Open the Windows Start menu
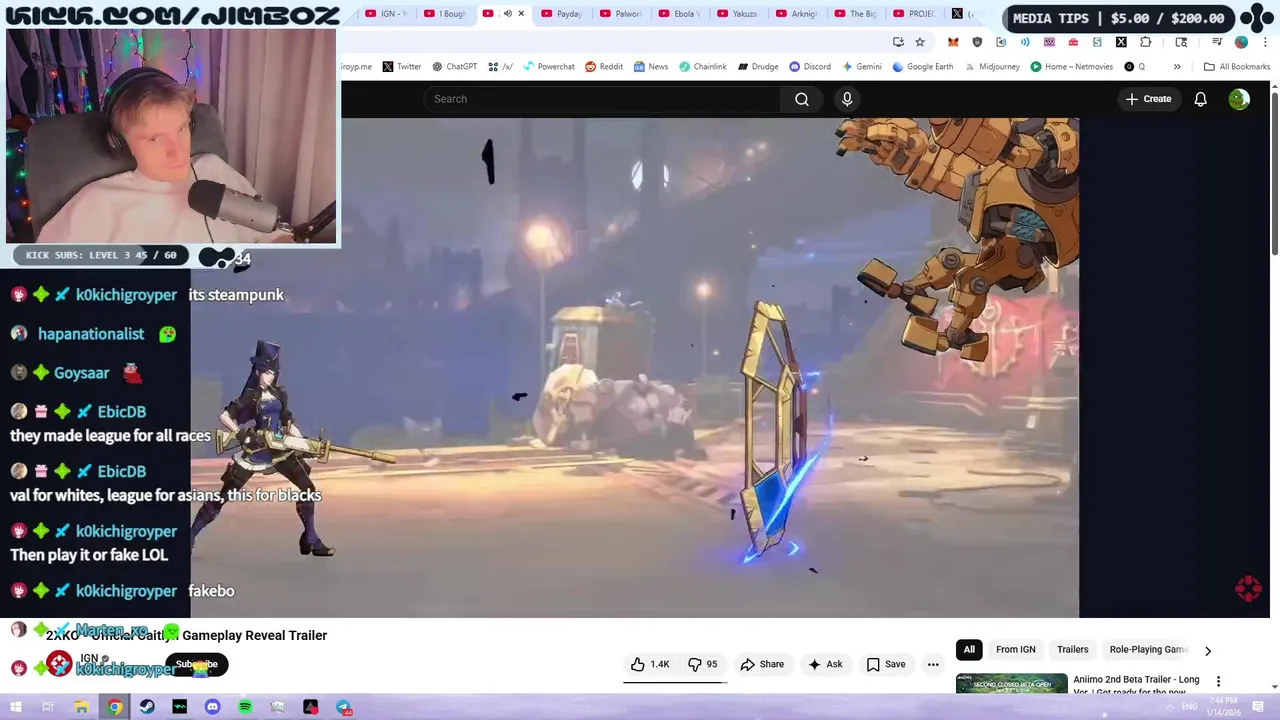The width and height of the screenshot is (1280, 720). coord(16,707)
